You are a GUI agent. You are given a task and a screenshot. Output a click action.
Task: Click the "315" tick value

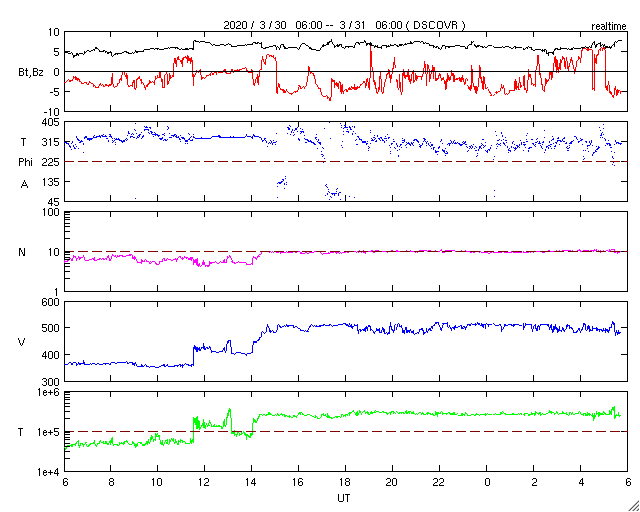(51, 142)
